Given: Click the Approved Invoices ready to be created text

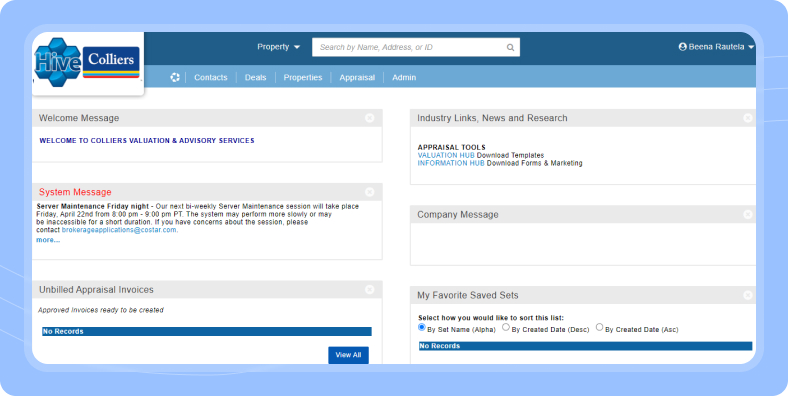Looking at the screenshot, I should (101, 310).
